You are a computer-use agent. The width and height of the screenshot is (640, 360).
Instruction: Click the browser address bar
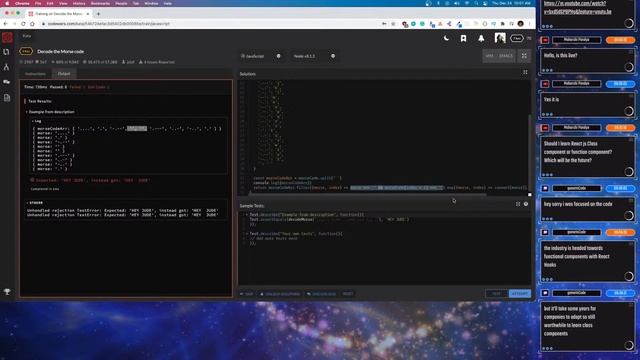(212, 24)
